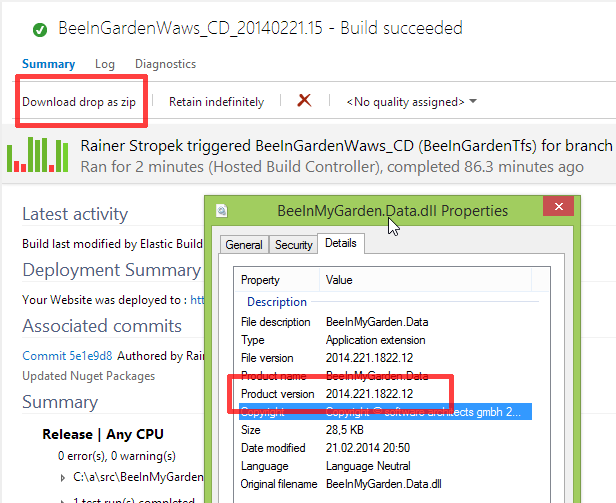
Task: Click Download drop as zip
Action: 79,102
